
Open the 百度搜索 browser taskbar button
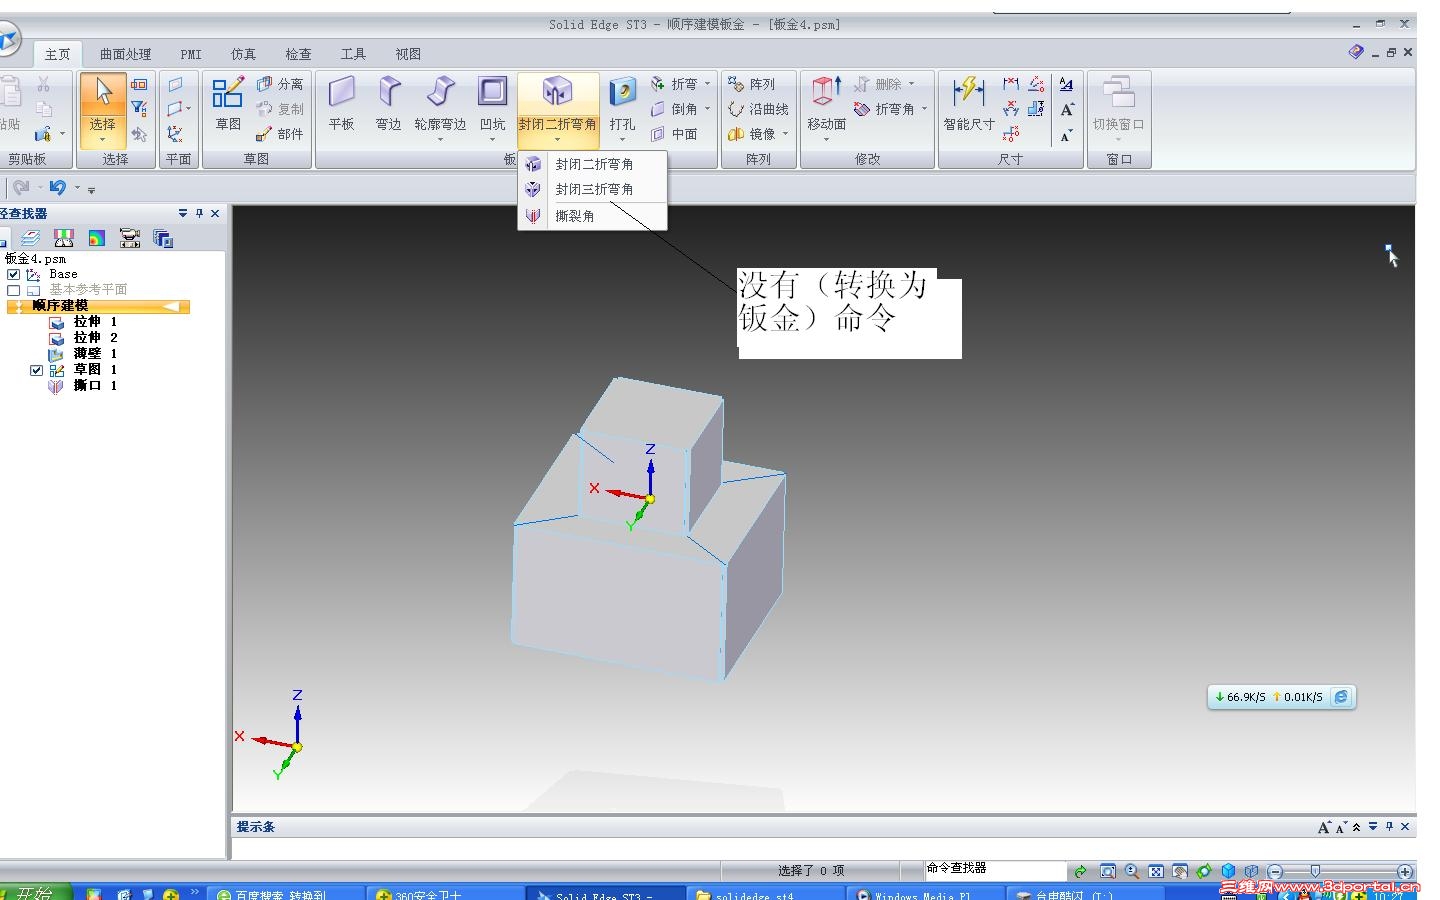286,893
